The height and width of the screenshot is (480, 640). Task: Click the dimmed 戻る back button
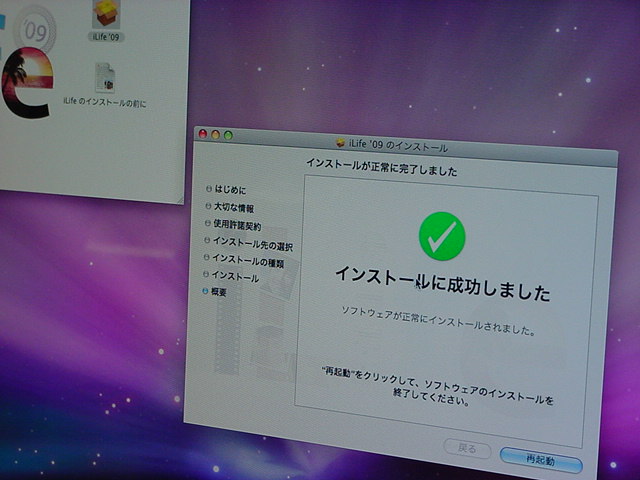pyautogui.click(x=467, y=449)
